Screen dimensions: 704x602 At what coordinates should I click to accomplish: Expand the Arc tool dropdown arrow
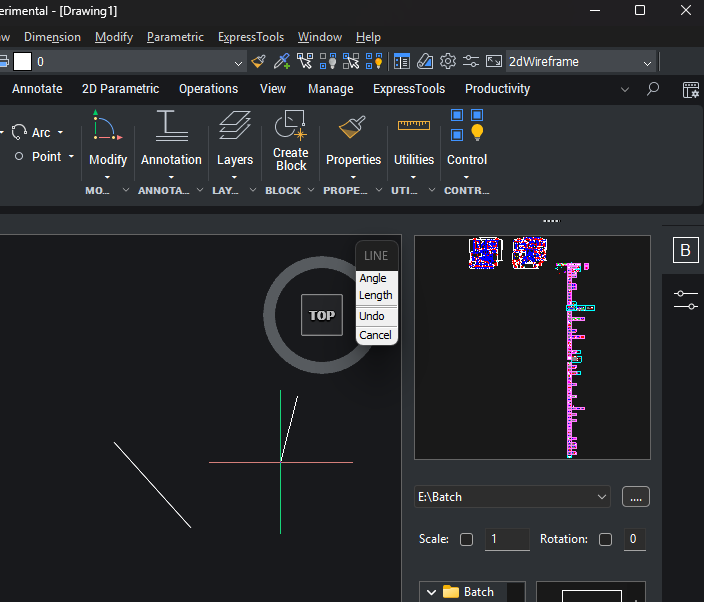pyautogui.click(x=61, y=132)
